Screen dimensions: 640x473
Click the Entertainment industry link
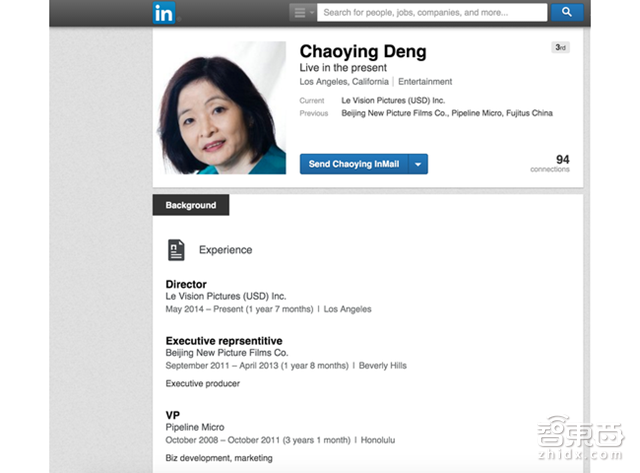click(x=425, y=82)
